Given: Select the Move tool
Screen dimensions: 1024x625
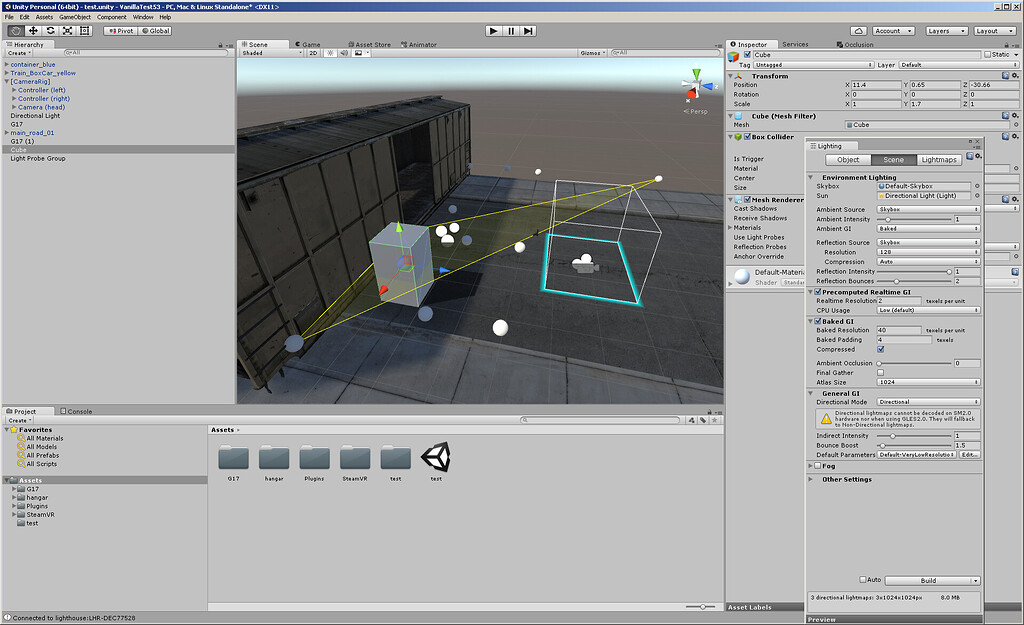Looking at the screenshot, I should (33, 30).
